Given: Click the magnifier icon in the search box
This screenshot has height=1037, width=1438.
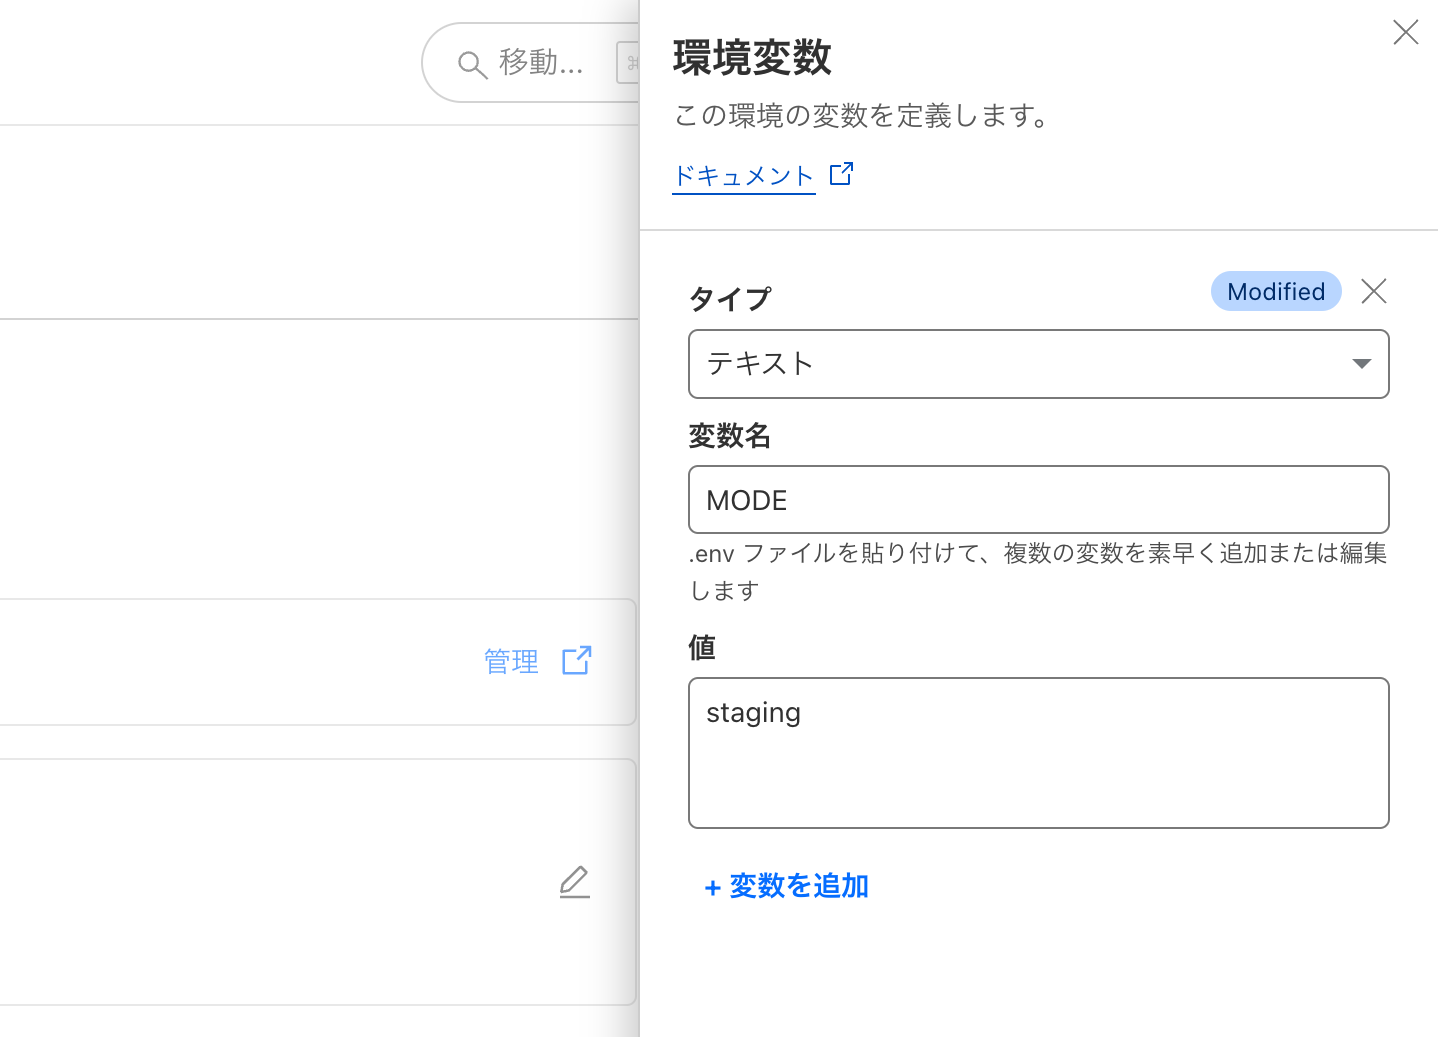Looking at the screenshot, I should (472, 65).
